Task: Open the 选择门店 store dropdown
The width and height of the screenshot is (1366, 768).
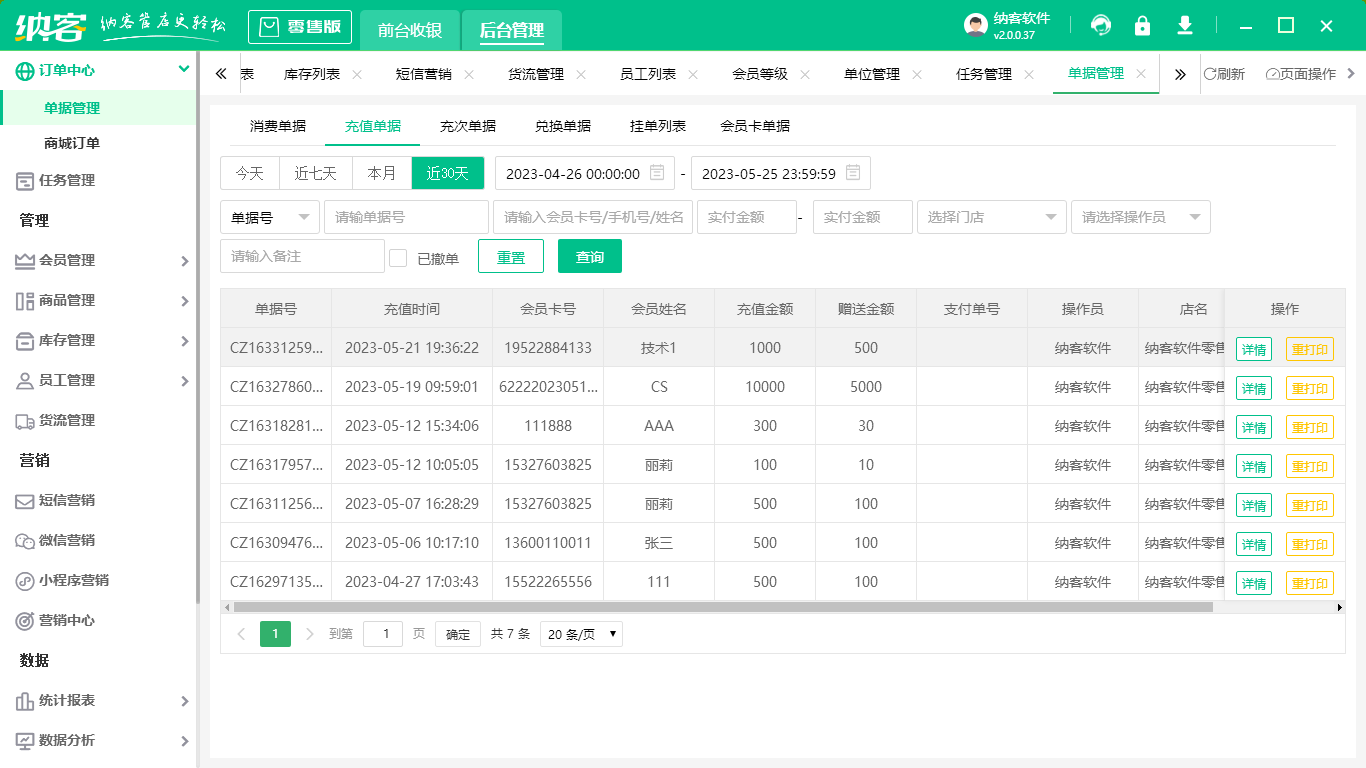Action: click(x=991, y=217)
